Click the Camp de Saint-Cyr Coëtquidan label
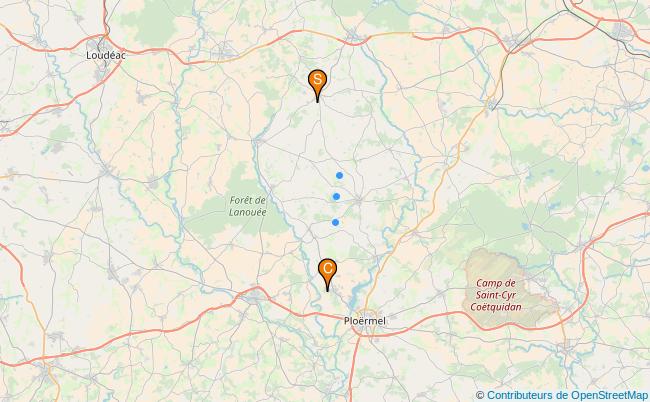The height and width of the screenshot is (402, 650). point(496,295)
